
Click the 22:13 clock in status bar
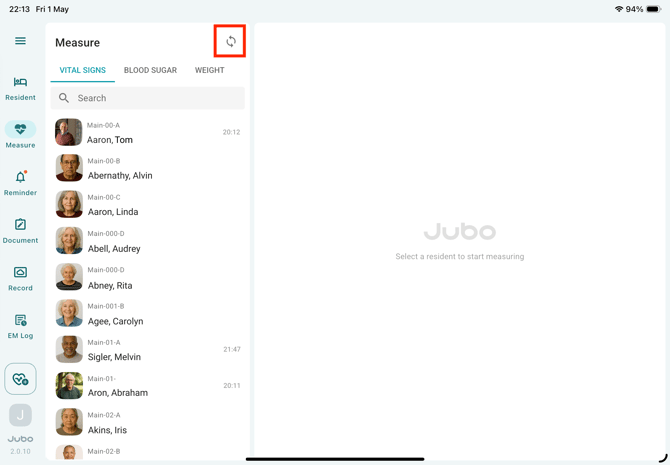[x=19, y=9]
